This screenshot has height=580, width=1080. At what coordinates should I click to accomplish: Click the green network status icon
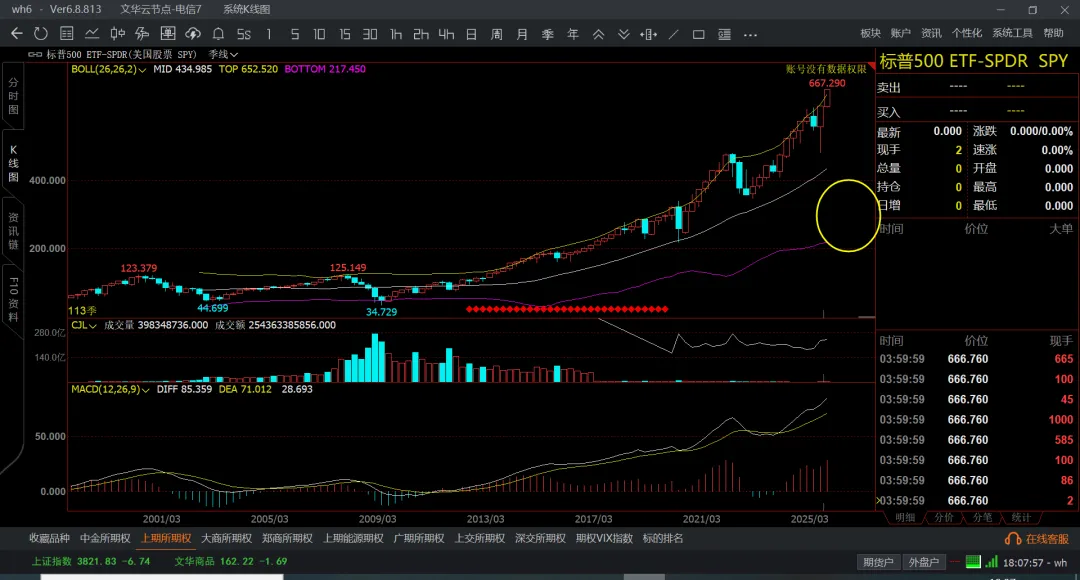pyautogui.click(x=973, y=562)
